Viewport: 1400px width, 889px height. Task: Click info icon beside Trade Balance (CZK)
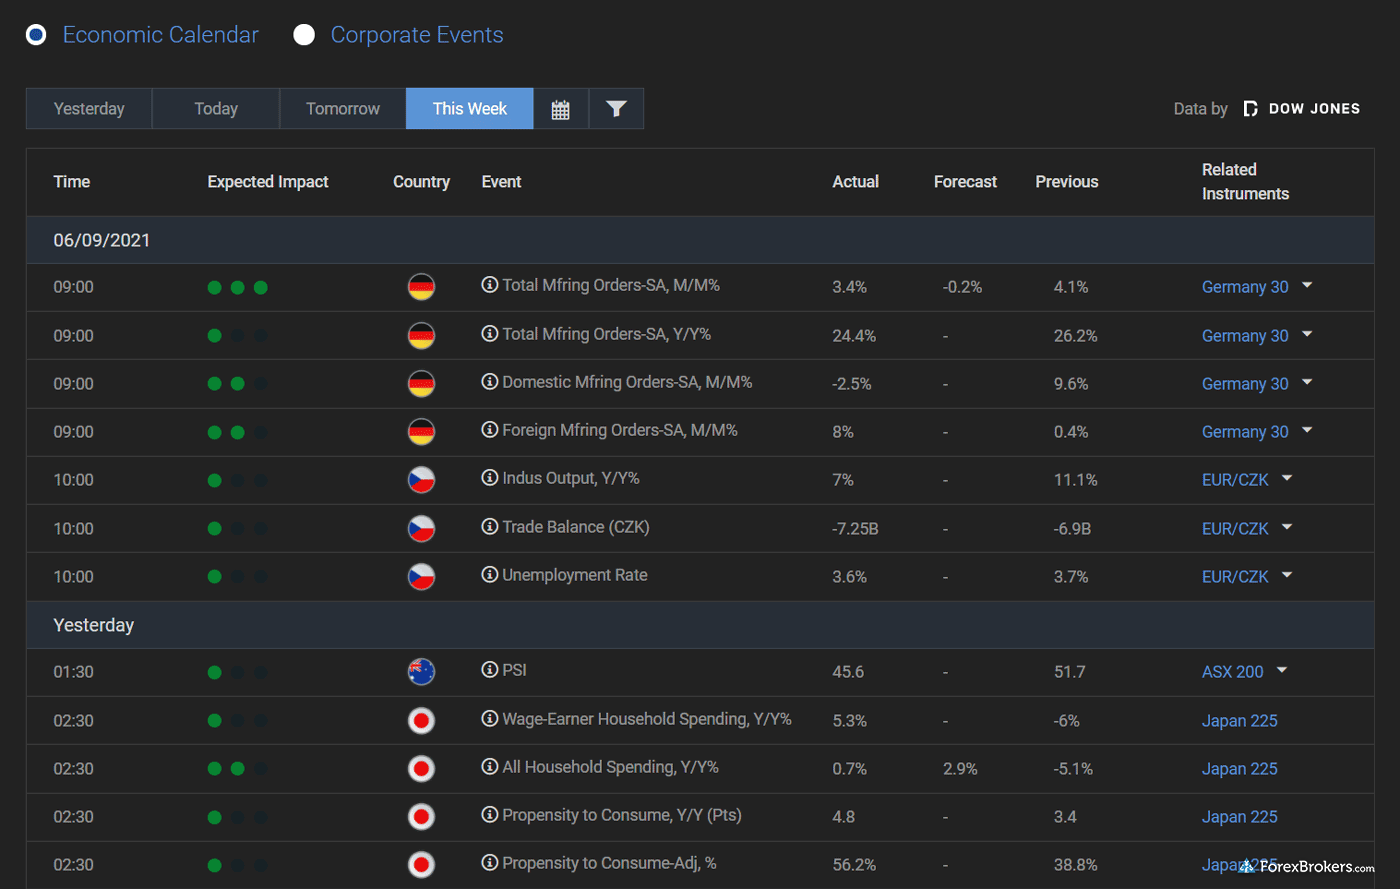click(490, 527)
